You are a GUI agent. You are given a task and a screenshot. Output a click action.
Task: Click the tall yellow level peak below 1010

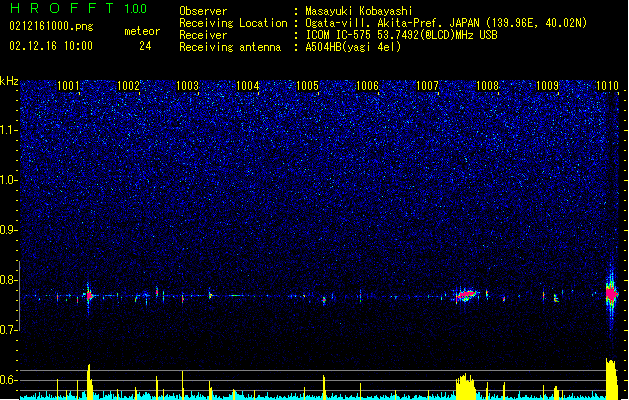611,379
